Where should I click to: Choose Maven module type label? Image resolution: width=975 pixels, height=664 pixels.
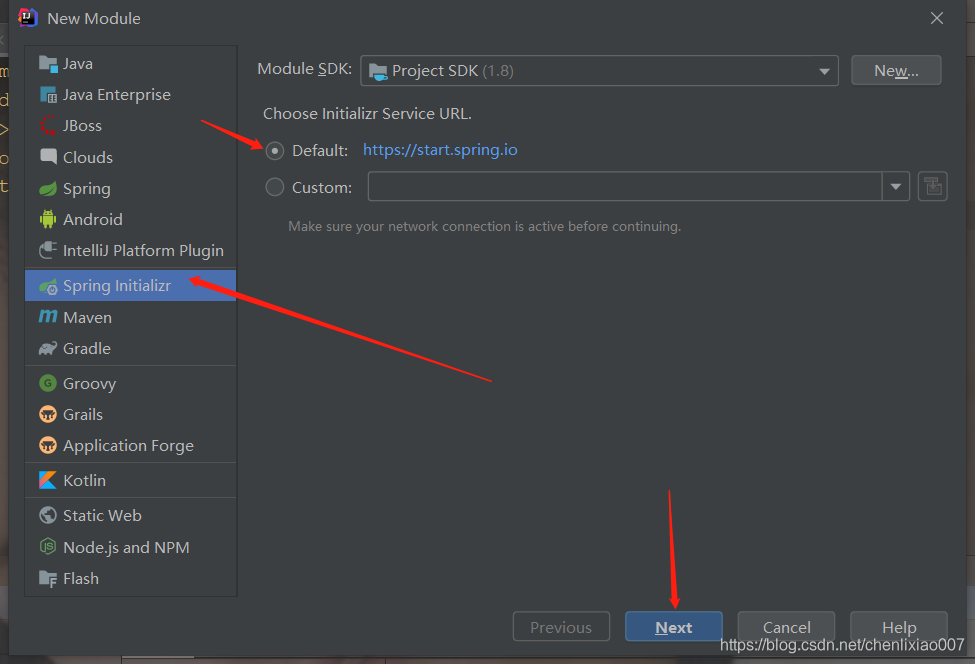[x=88, y=318]
